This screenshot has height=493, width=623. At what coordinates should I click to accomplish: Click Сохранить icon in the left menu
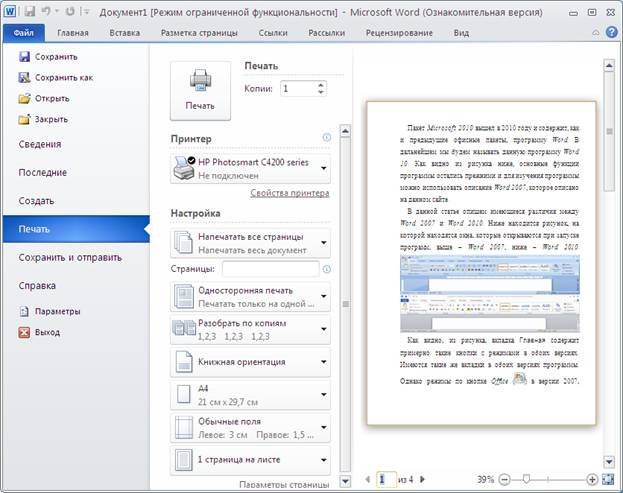[25, 58]
